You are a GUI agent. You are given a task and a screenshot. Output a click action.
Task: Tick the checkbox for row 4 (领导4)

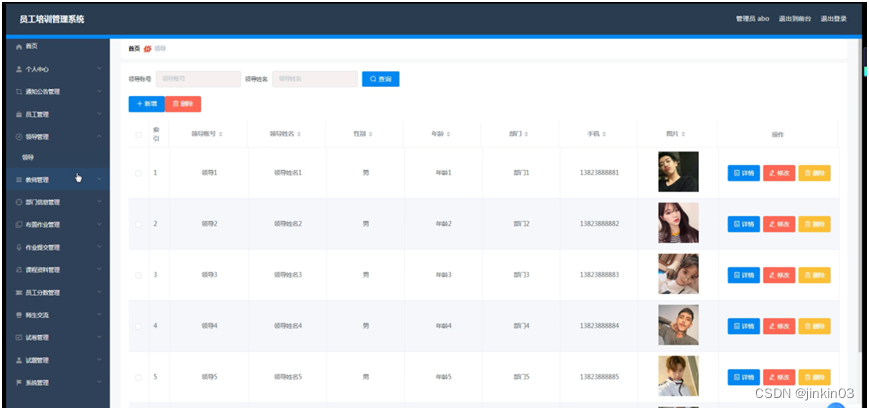click(x=139, y=326)
